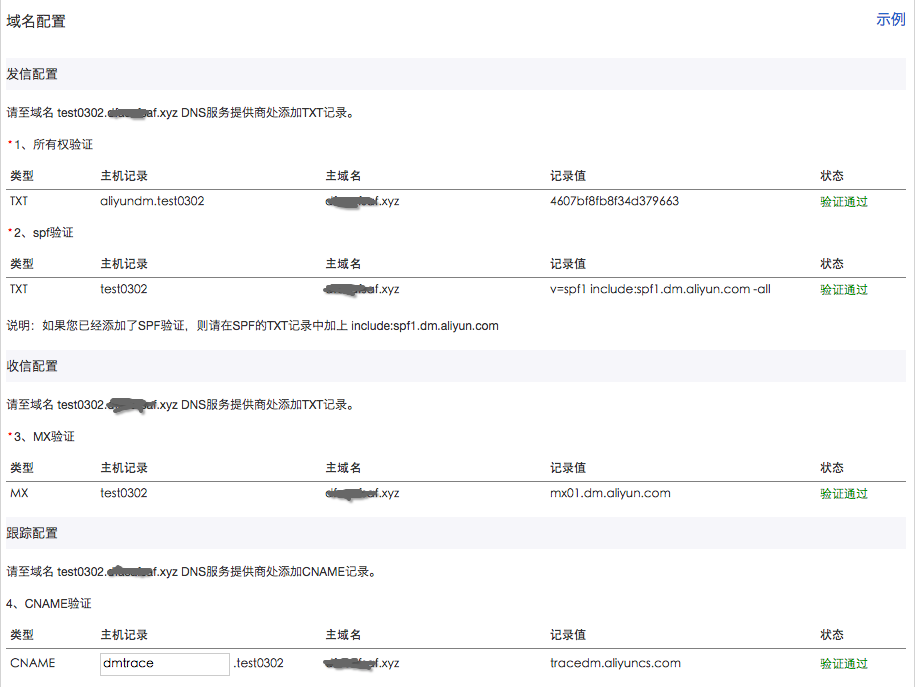Select the mx01.dm.aliyun.com record value
The width and height of the screenshot is (916, 687).
click(x=611, y=492)
